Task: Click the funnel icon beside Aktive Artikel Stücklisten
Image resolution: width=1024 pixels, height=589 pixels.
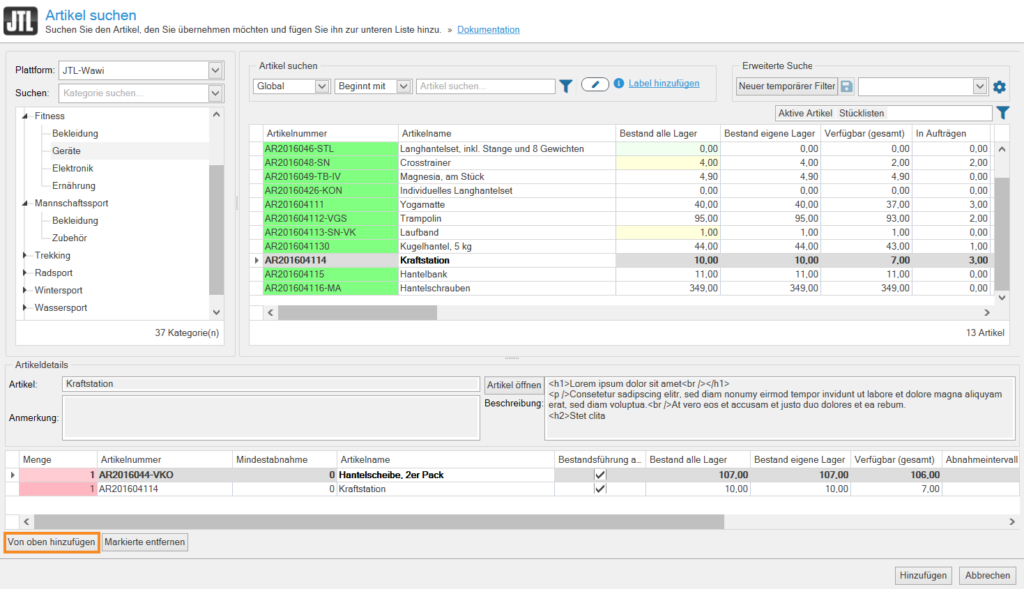Action: tap(1003, 113)
